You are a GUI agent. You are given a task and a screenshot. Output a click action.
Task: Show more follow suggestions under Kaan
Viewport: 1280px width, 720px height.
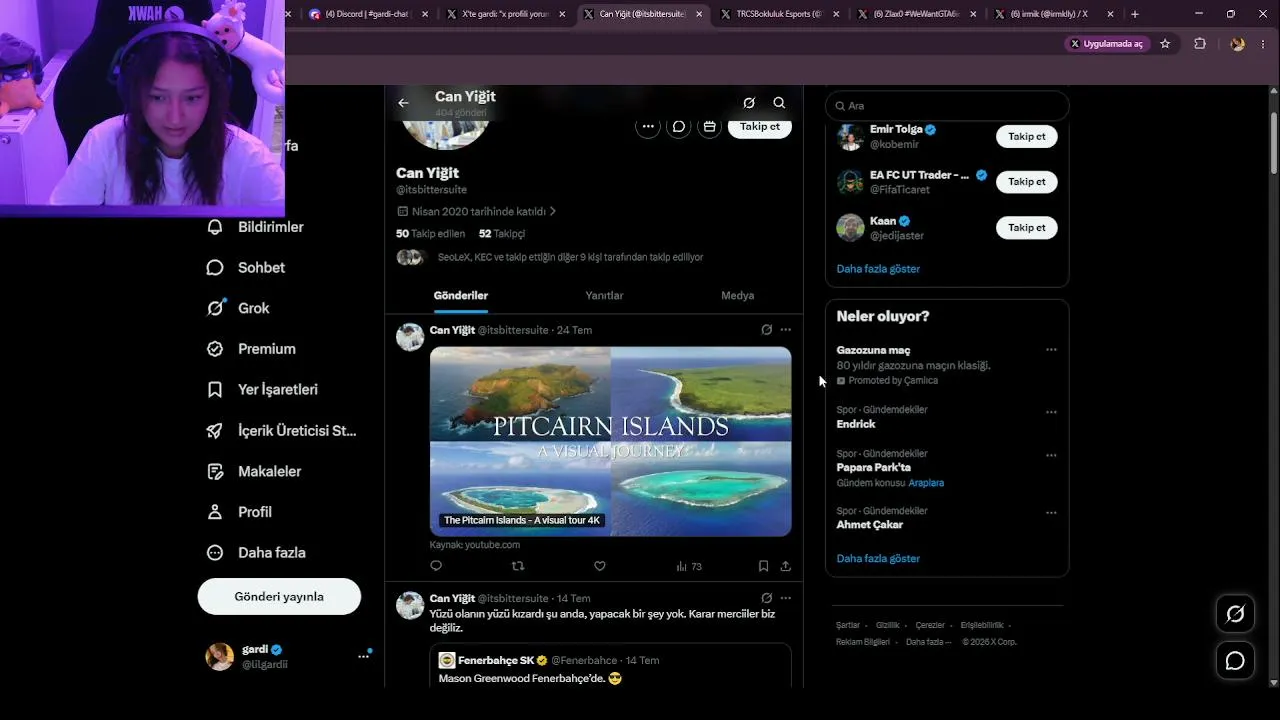pos(878,269)
